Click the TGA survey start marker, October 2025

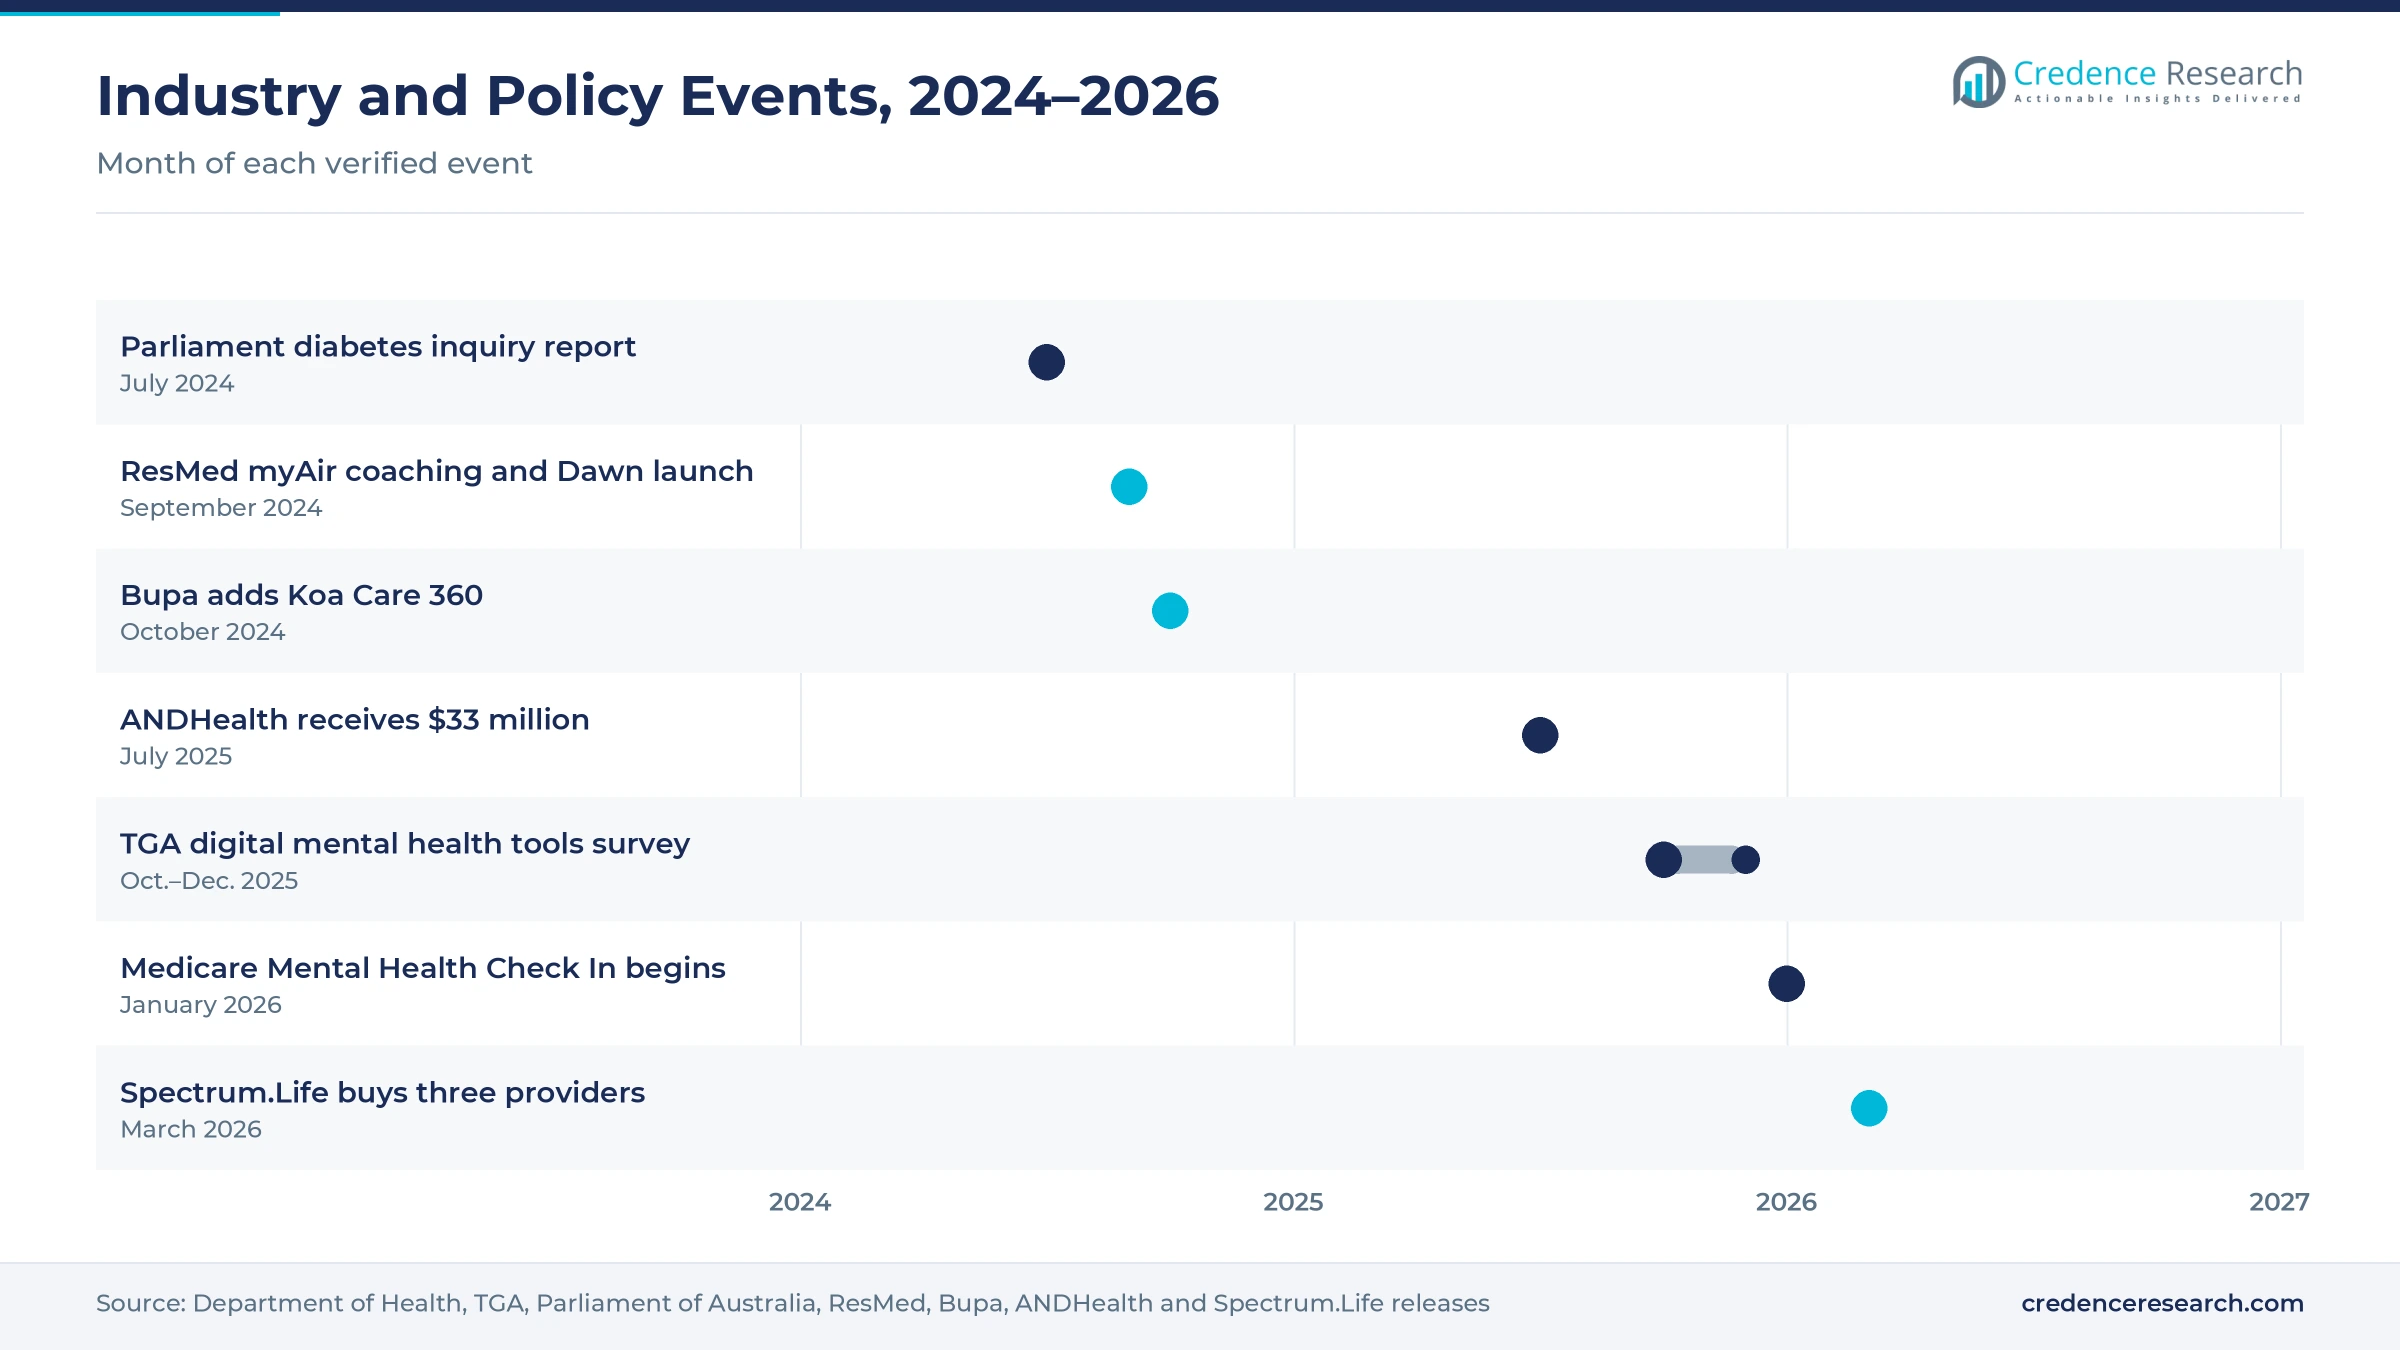1663,860
